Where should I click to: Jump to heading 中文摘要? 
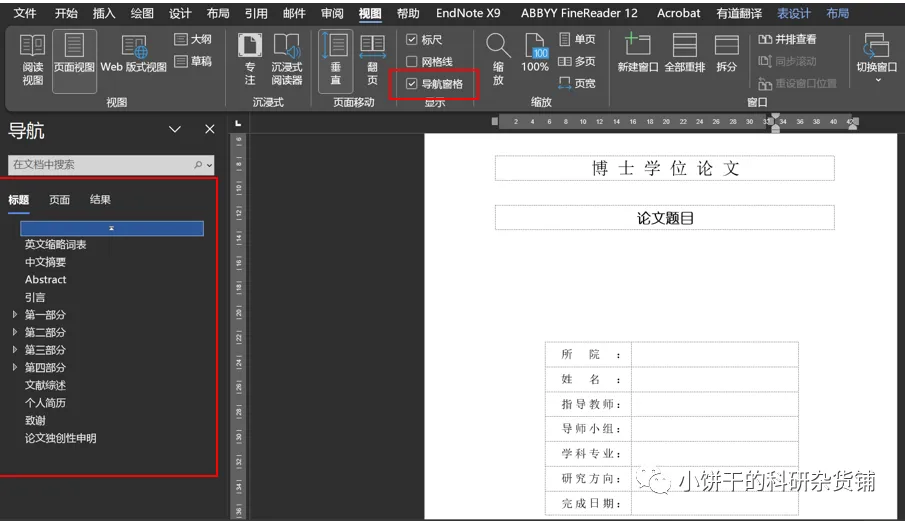coord(45,262)
